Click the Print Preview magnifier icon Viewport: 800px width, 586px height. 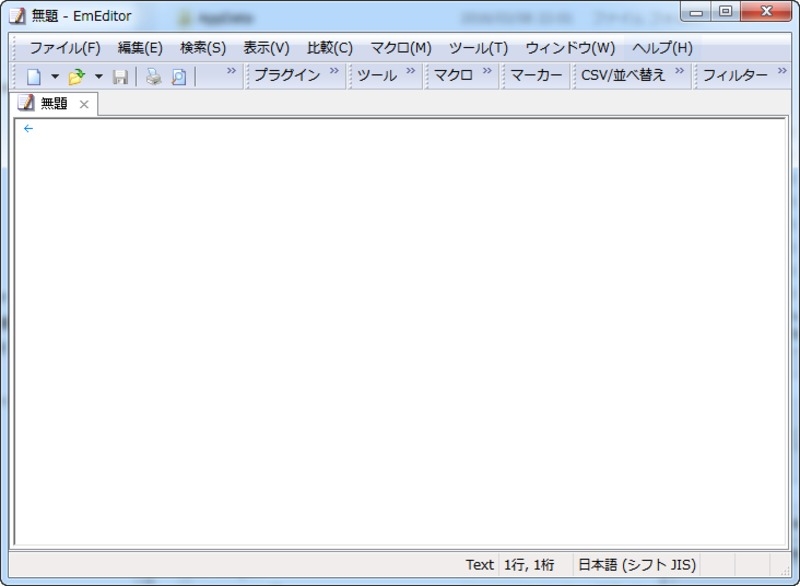tap(179, 77)
